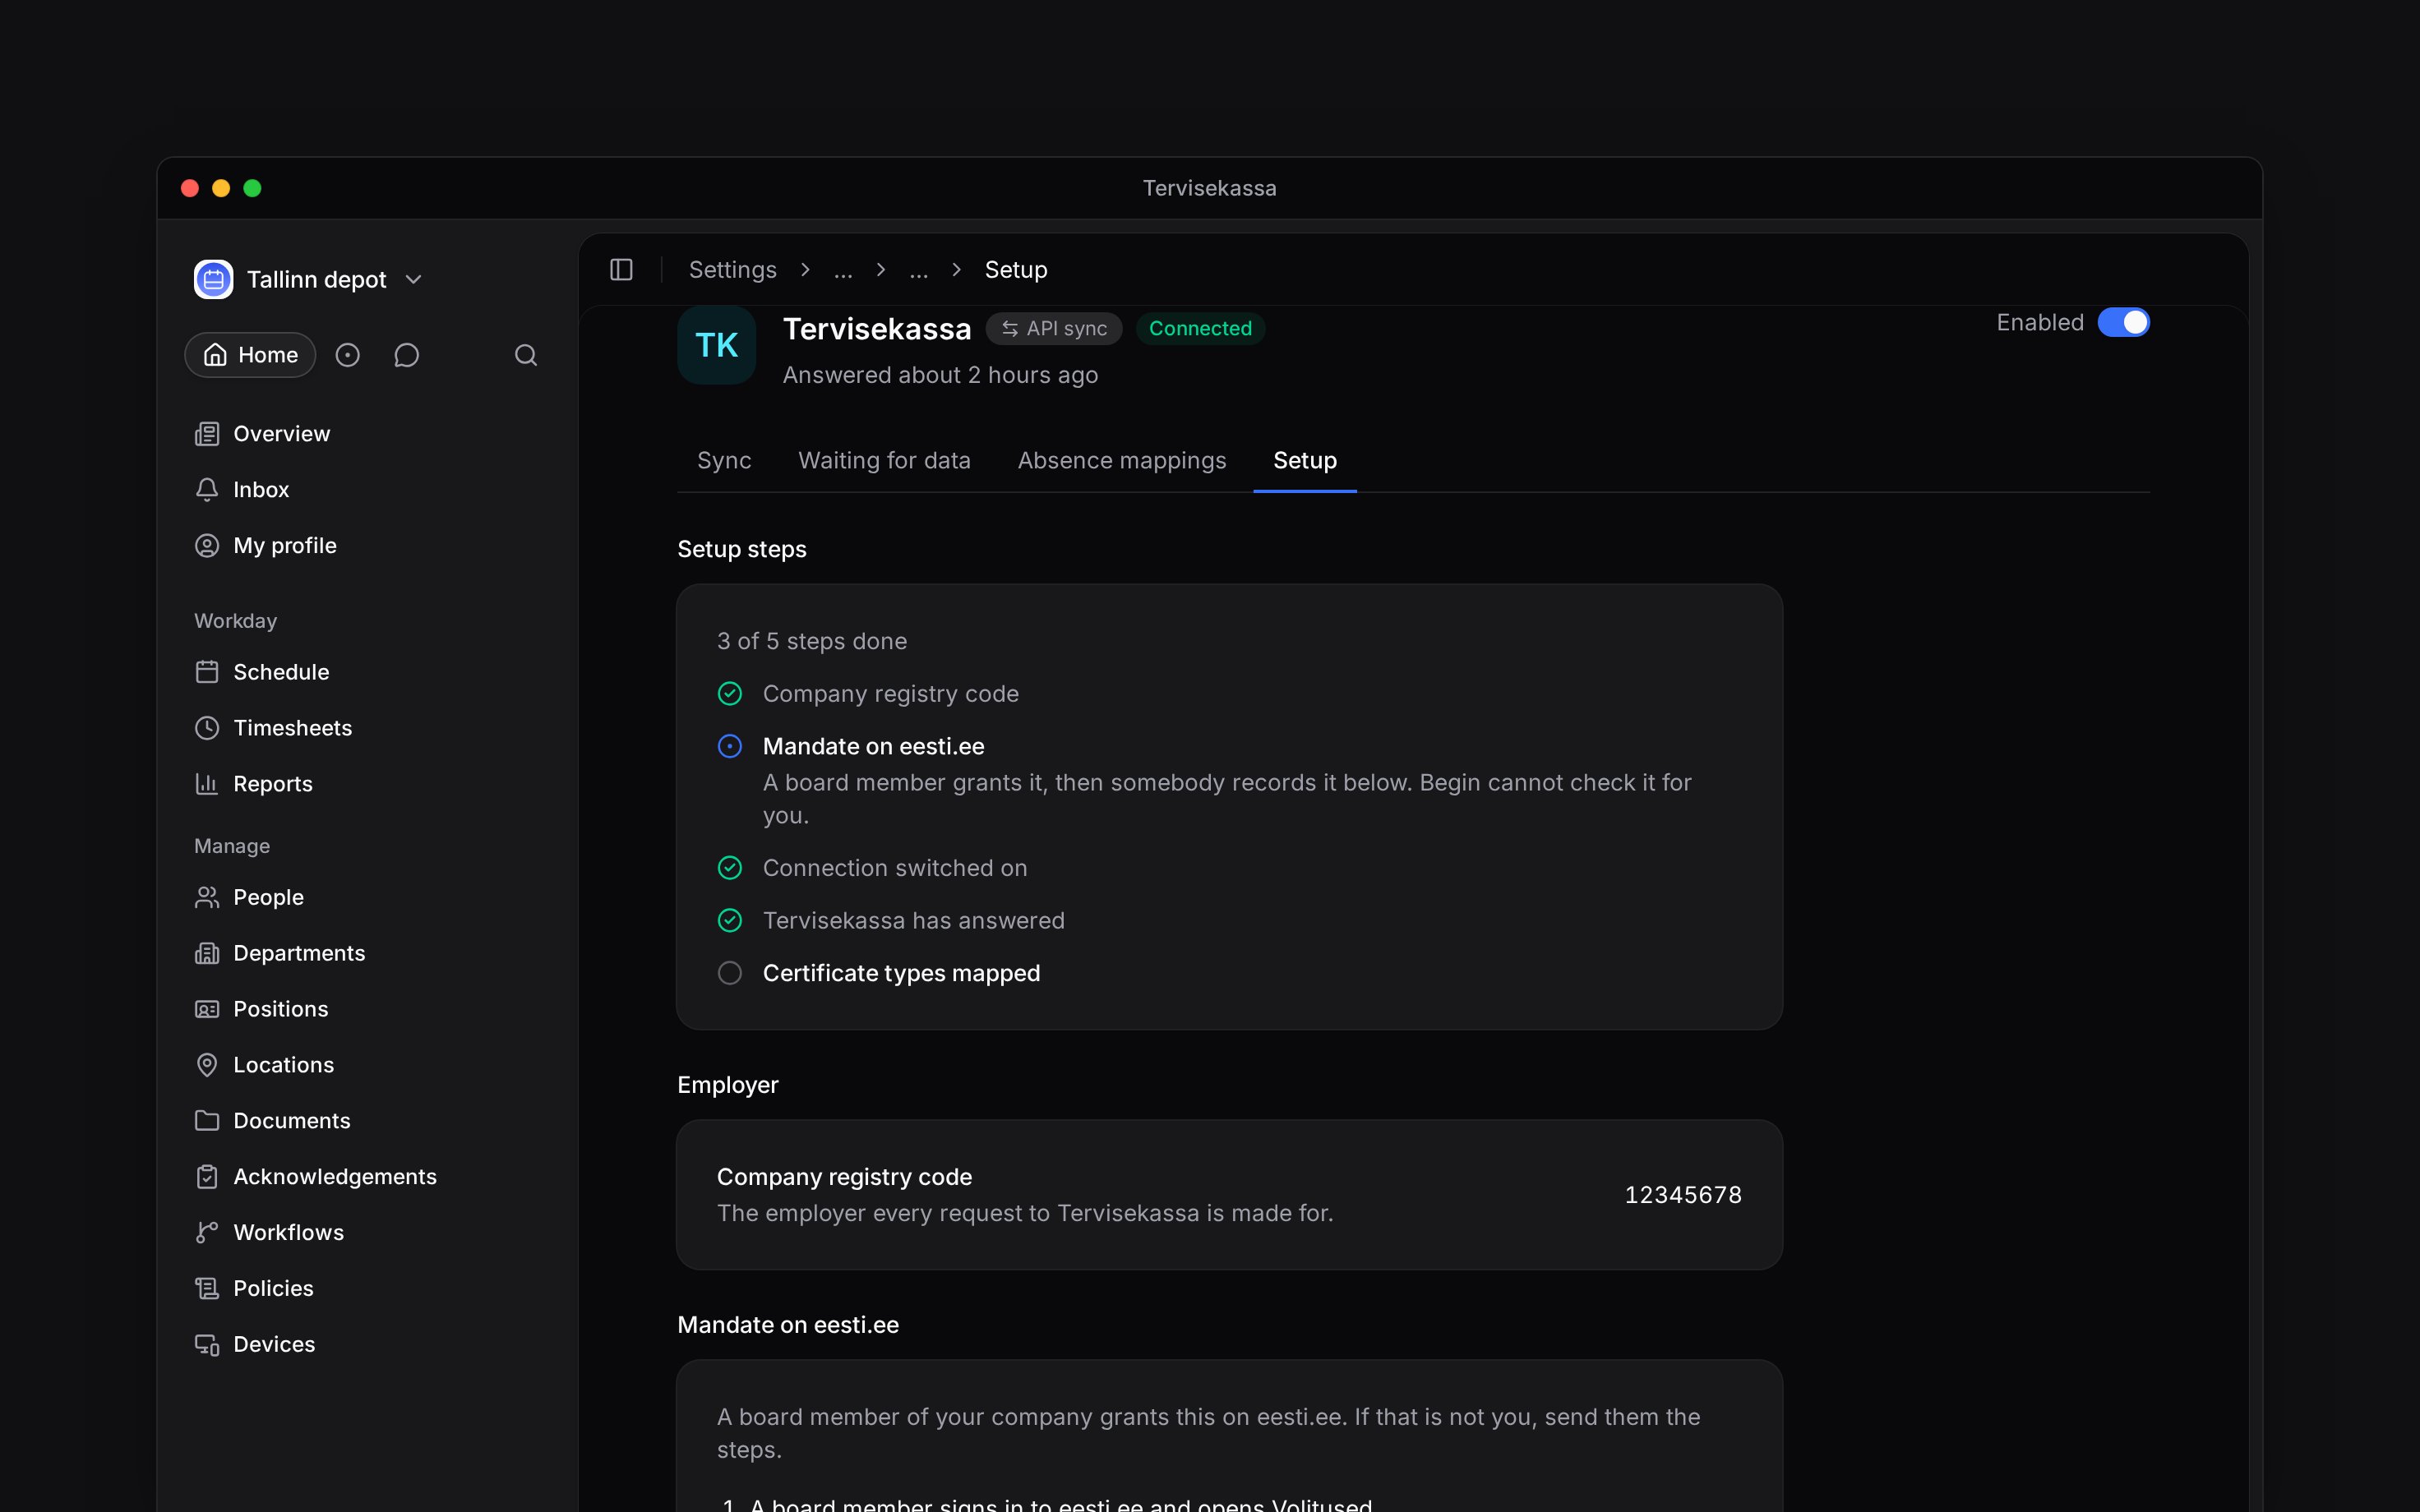Click the Positions ID card icon

[x=207, y=1009]
